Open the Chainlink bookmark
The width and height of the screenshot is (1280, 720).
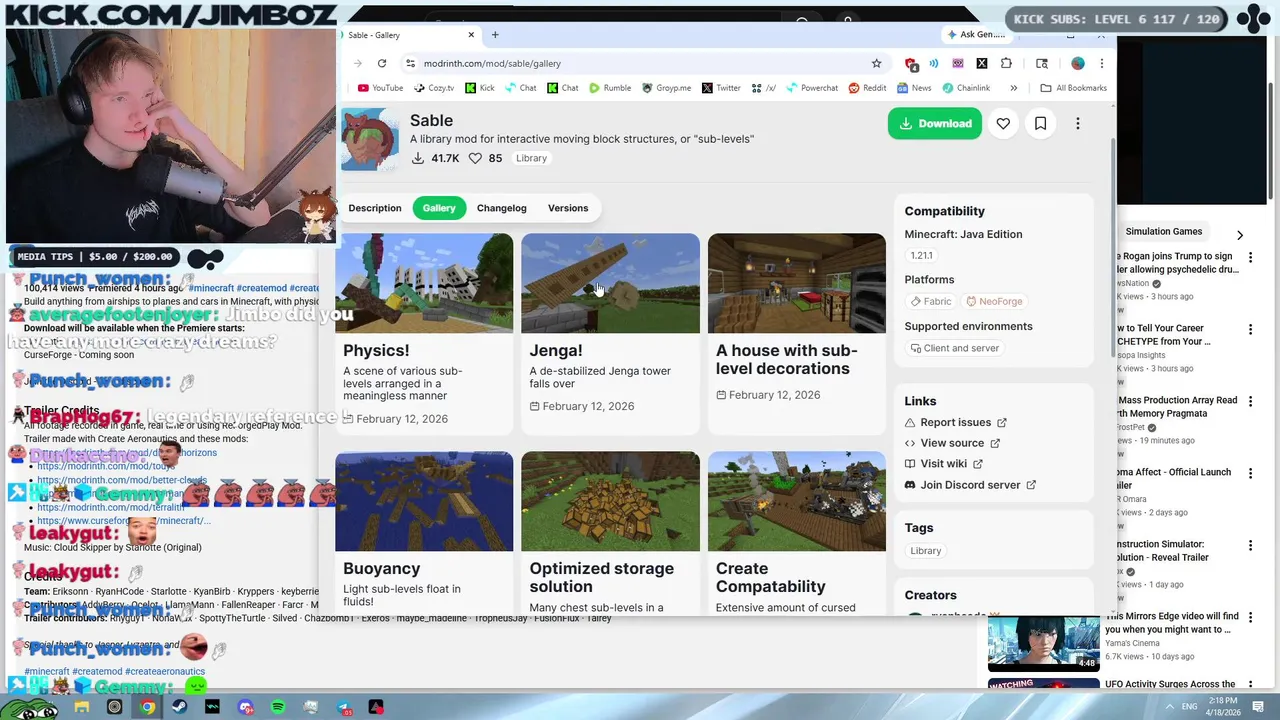[966, 88]
